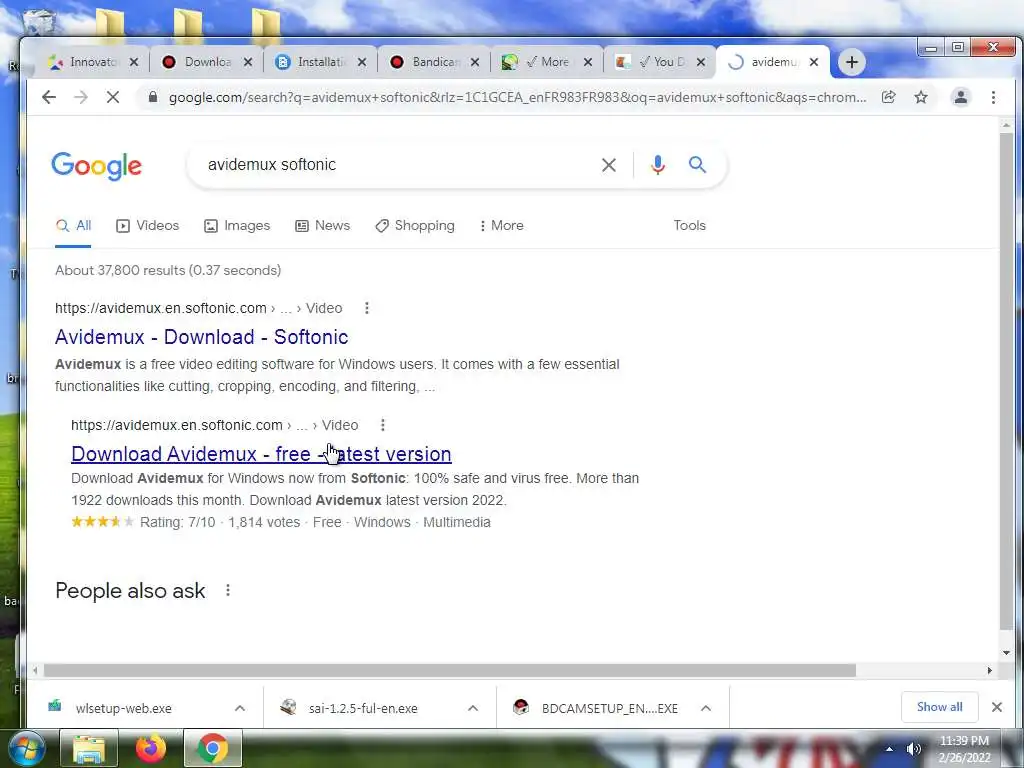
Task: Close the Bandicam tab
Action: [475, 62]
